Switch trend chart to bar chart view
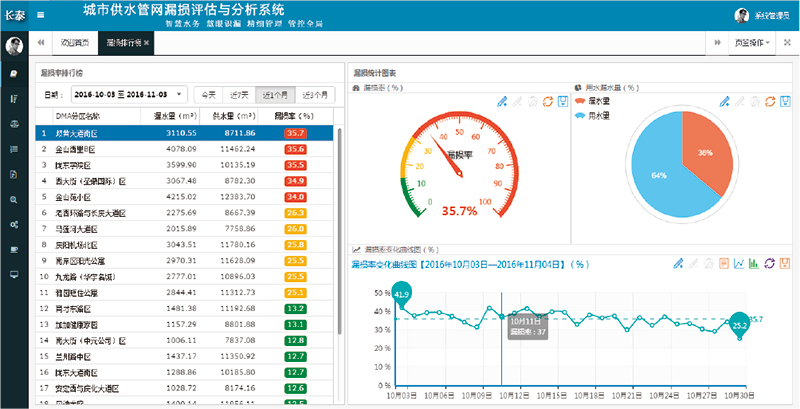 coord(754,263)
